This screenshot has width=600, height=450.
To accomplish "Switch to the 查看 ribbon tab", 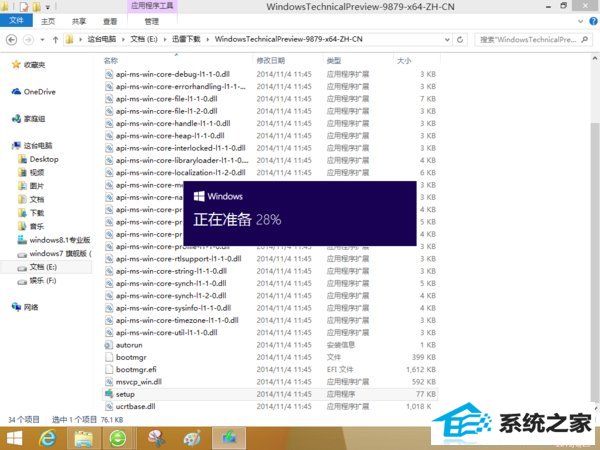I will coord(110,21).
